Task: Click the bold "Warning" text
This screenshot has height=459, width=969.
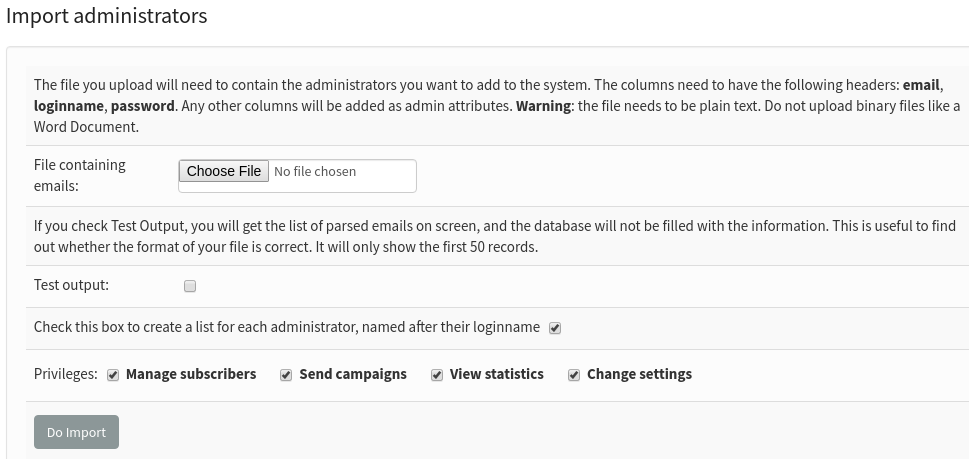Action: click(543, 106)
